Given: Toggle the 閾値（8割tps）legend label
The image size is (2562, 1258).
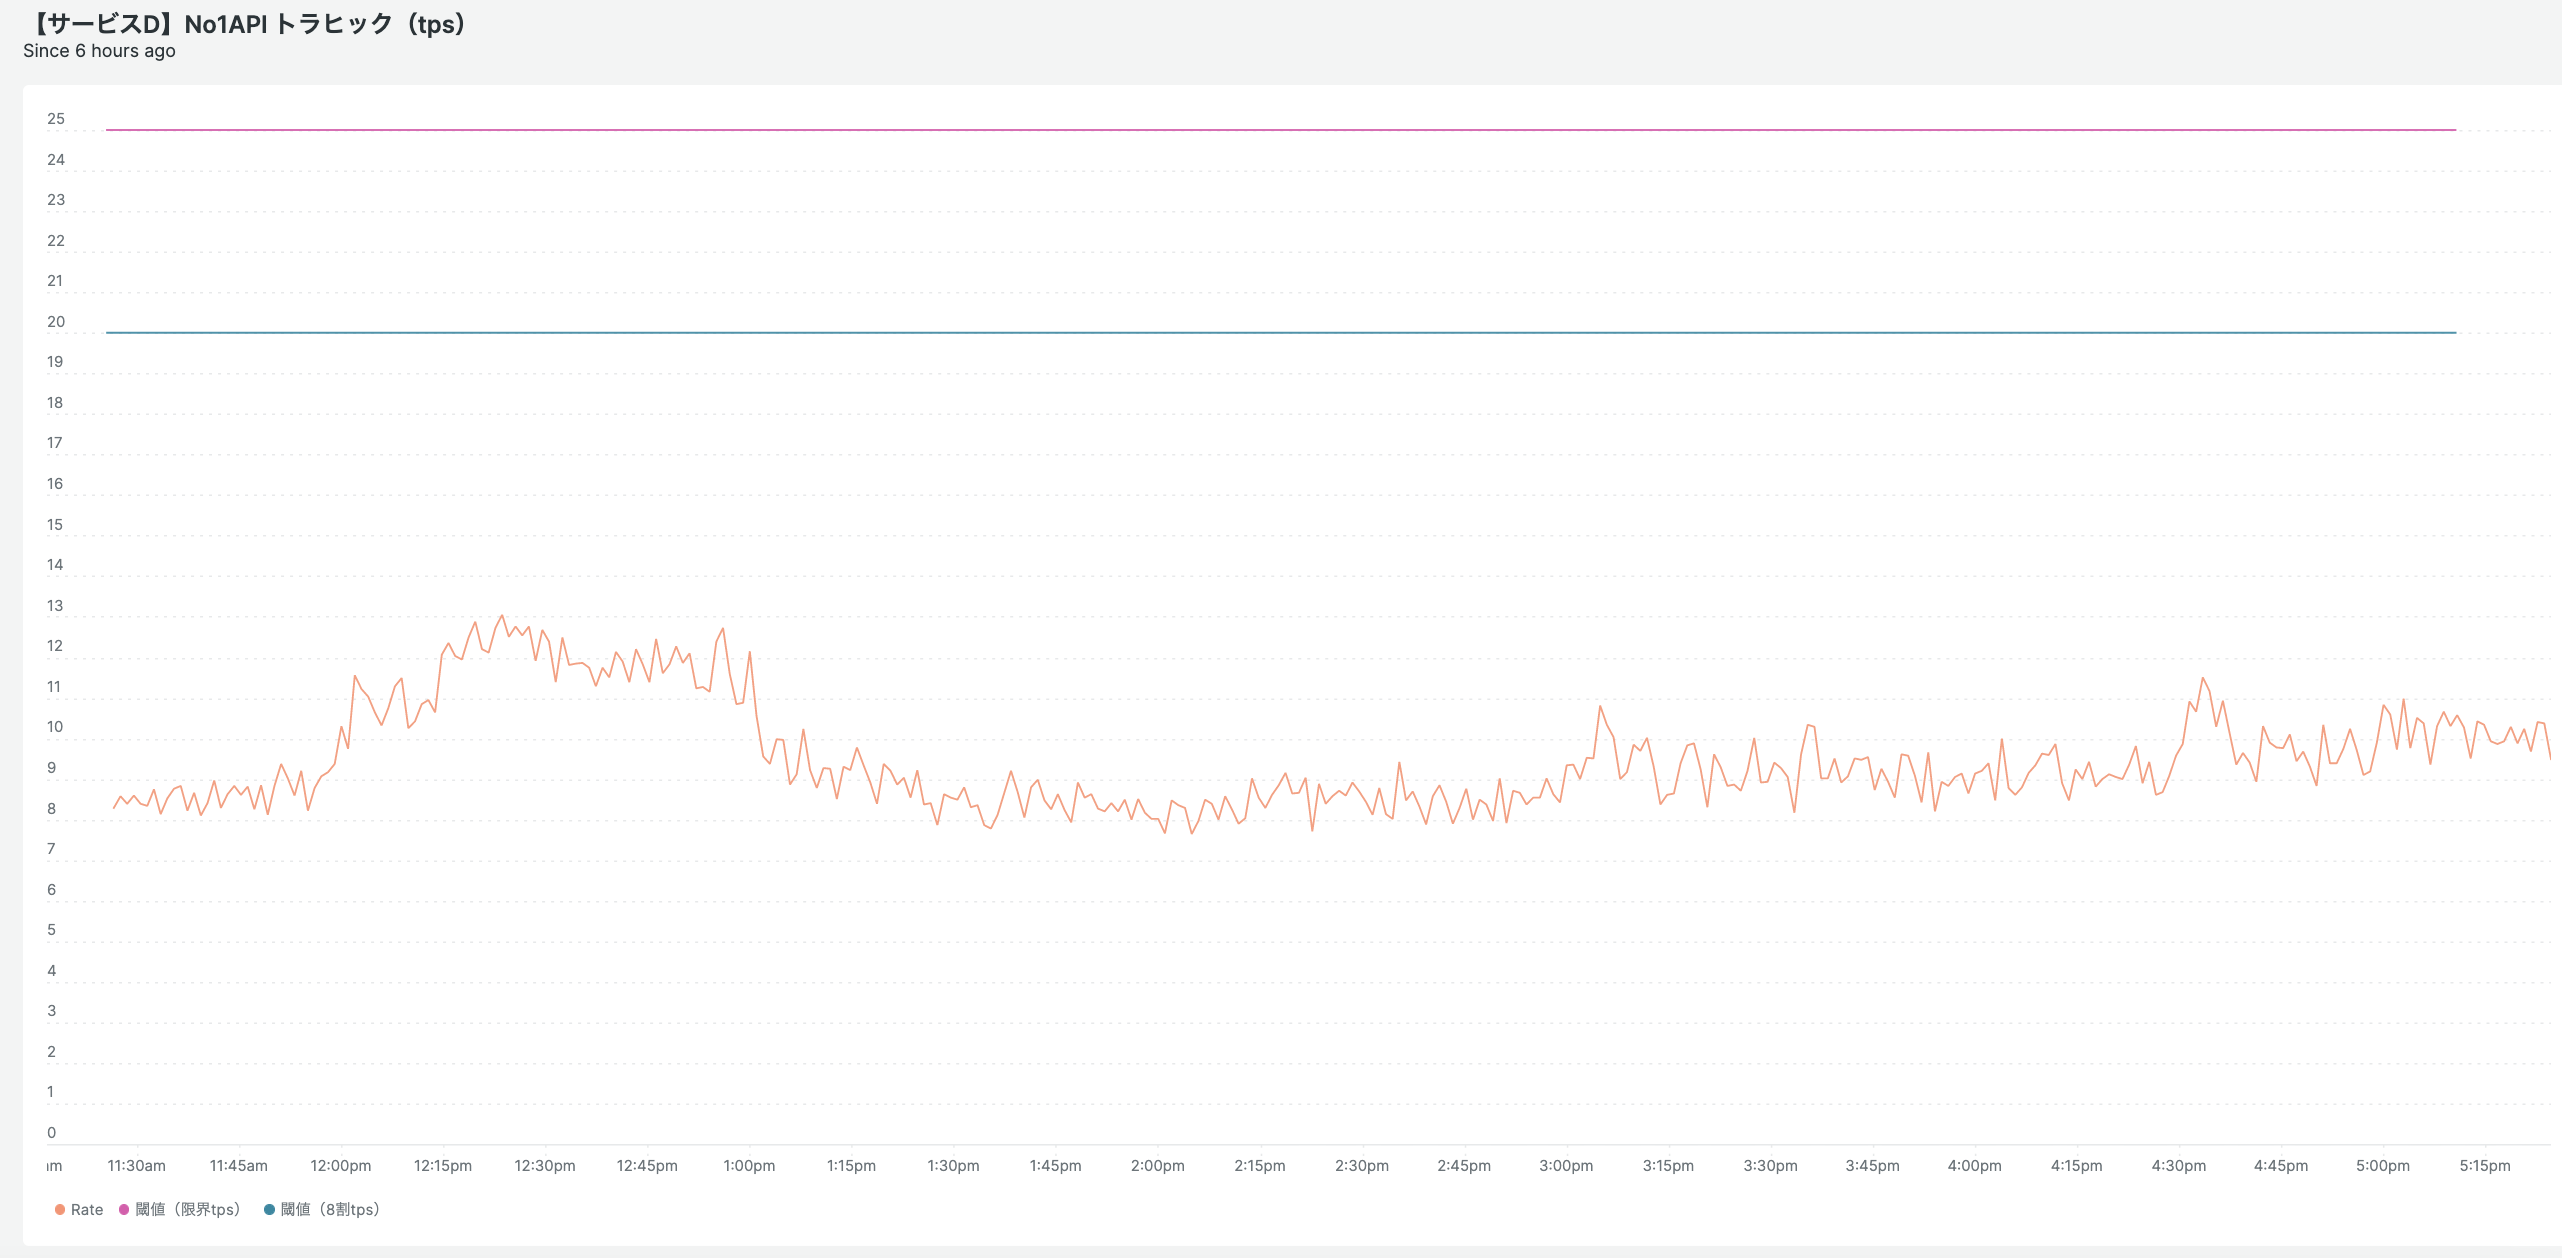Looking at the screenshot, I should coord(330,1209).
